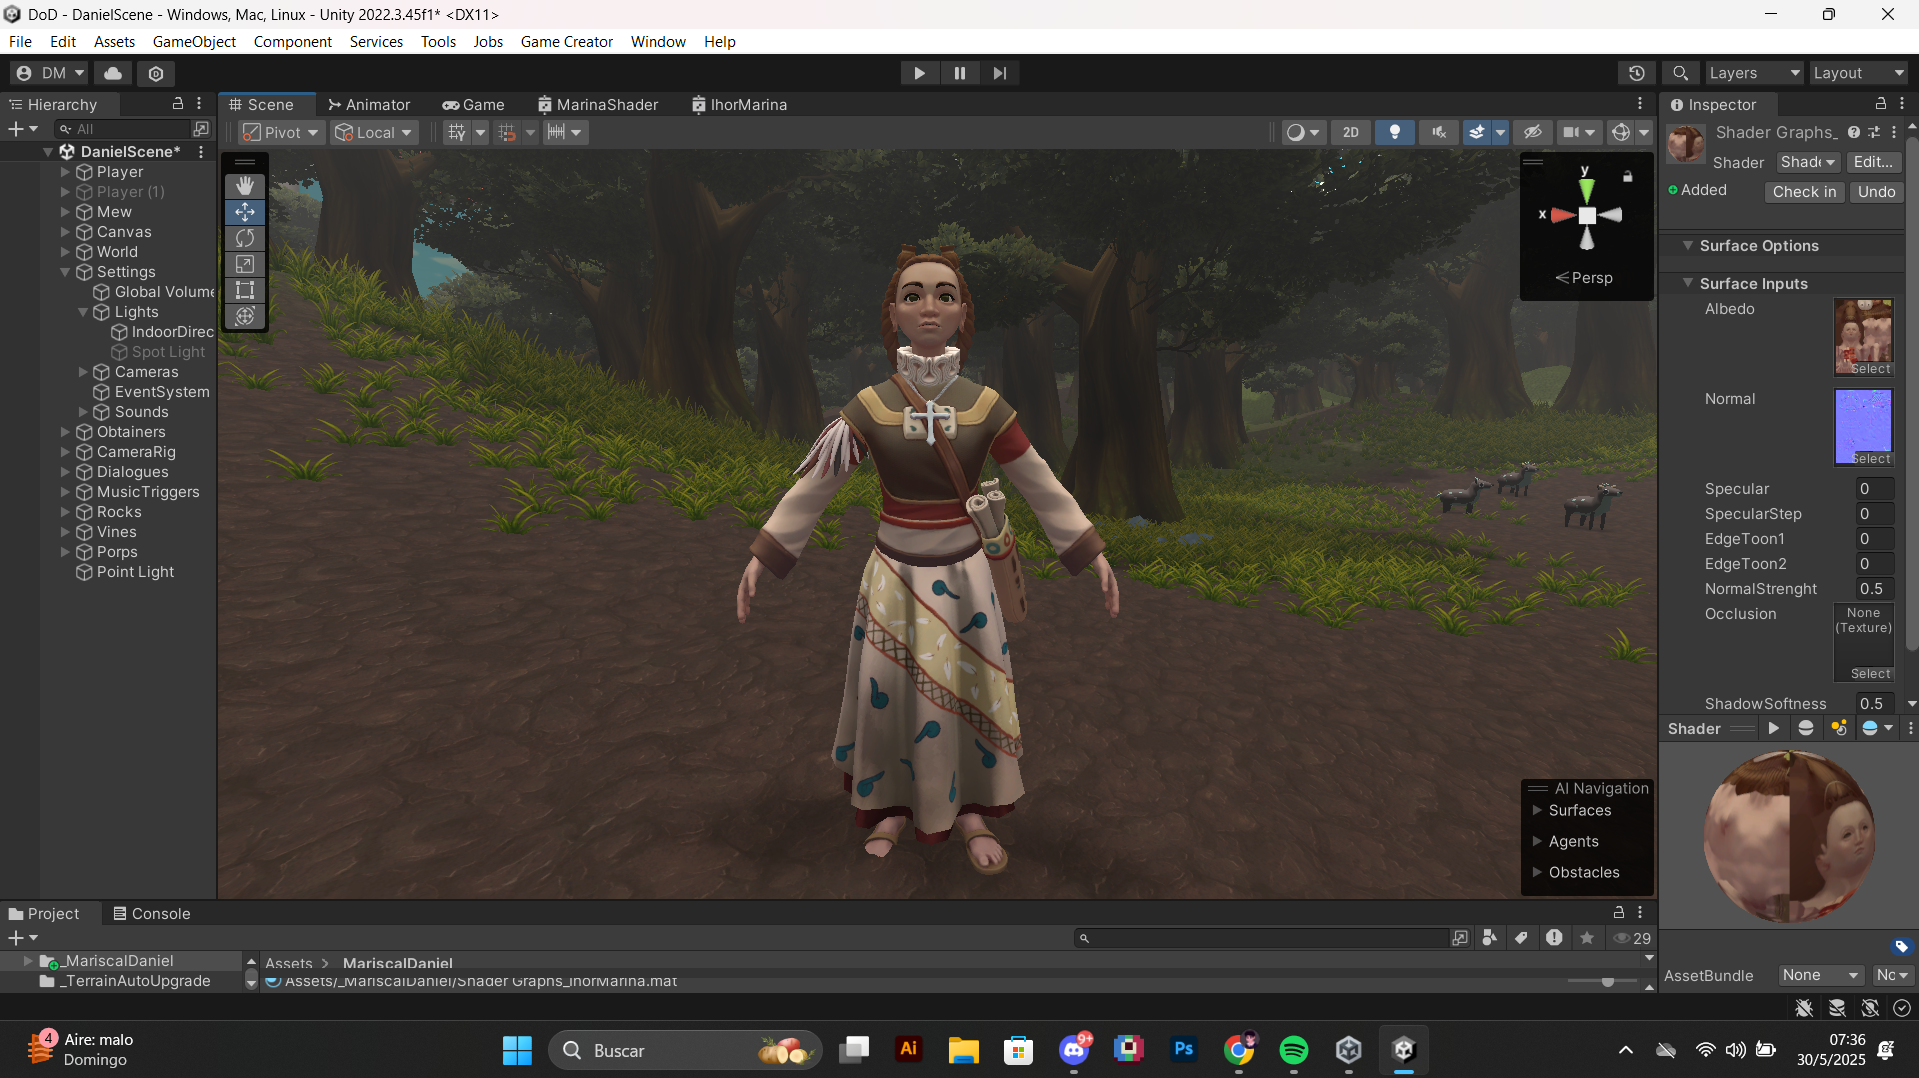The width and height of the screenshot is (1919, 1078).
Task: Expand AI Navigation Obstacles
Action: (x=1537, y=872)
